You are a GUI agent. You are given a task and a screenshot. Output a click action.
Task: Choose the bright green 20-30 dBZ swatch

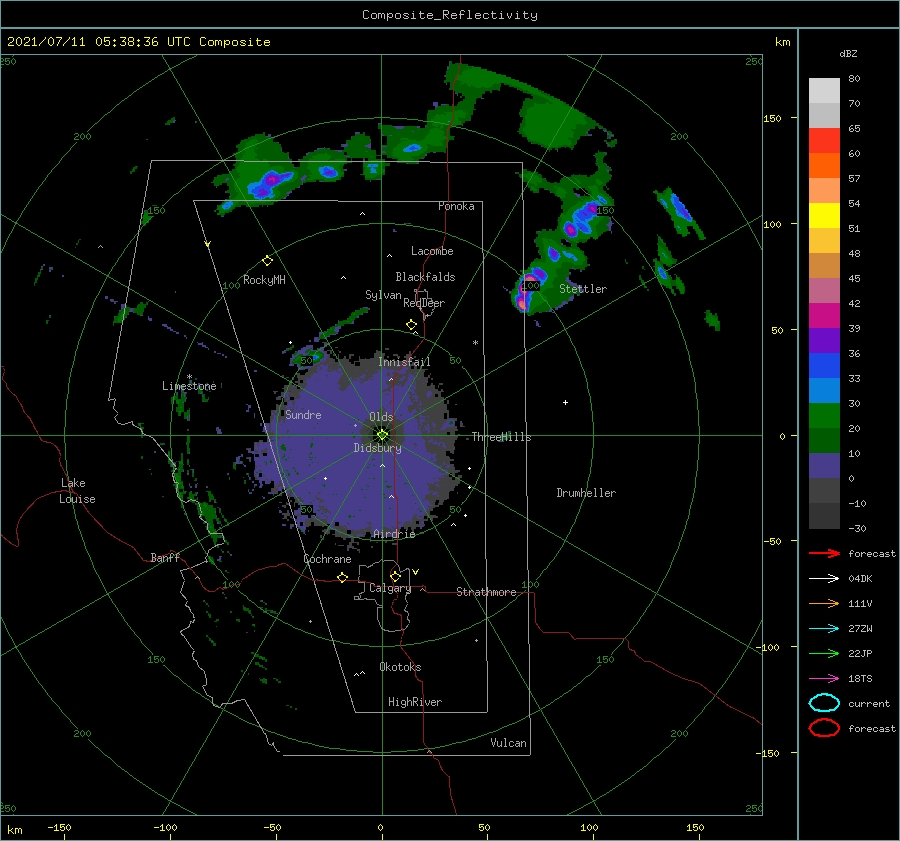[824, 416]
